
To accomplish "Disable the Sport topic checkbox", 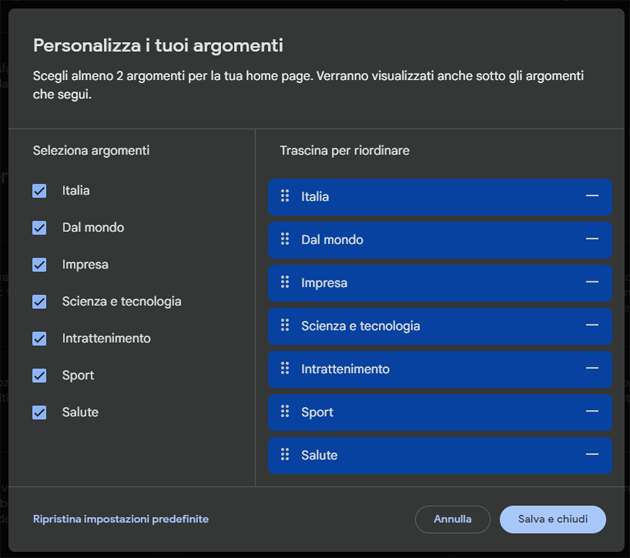I will tap(40, 376).
